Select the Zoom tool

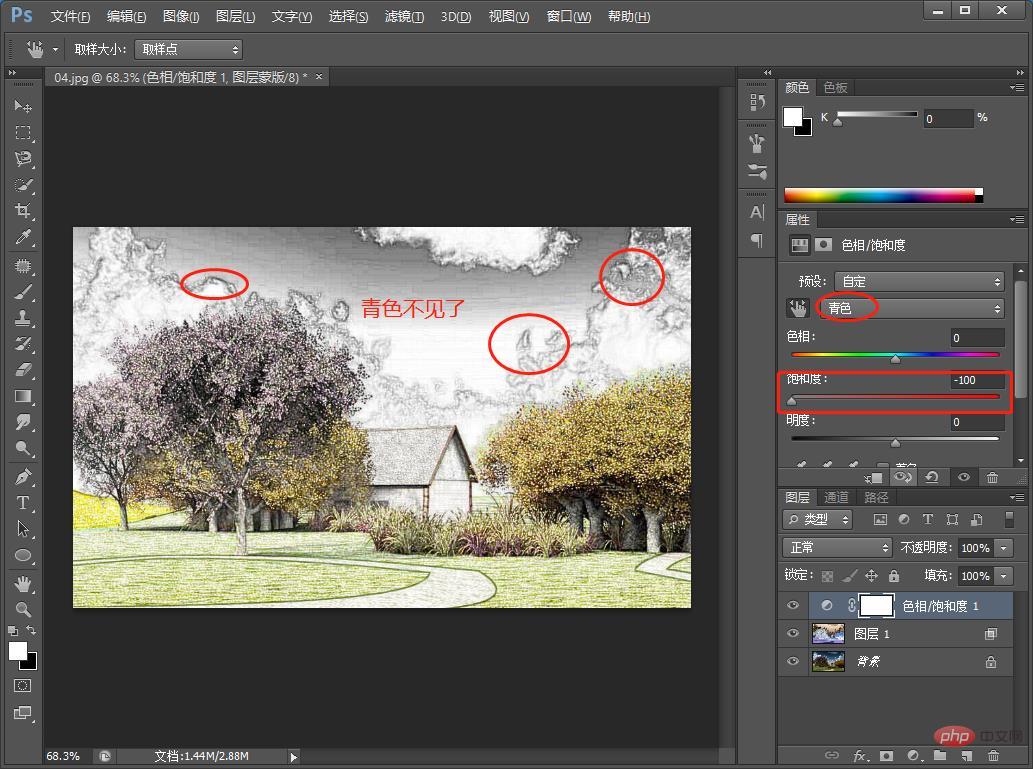(x=23, y=609)
